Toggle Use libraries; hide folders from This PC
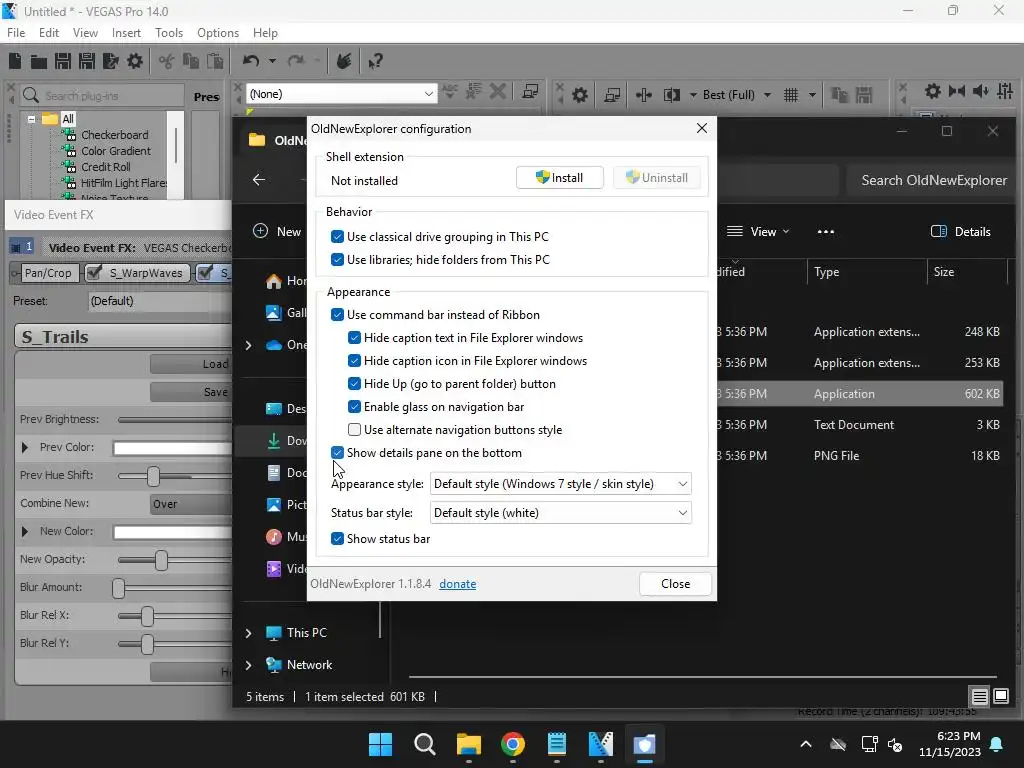The image size is (1024, 768). point(337,259)
